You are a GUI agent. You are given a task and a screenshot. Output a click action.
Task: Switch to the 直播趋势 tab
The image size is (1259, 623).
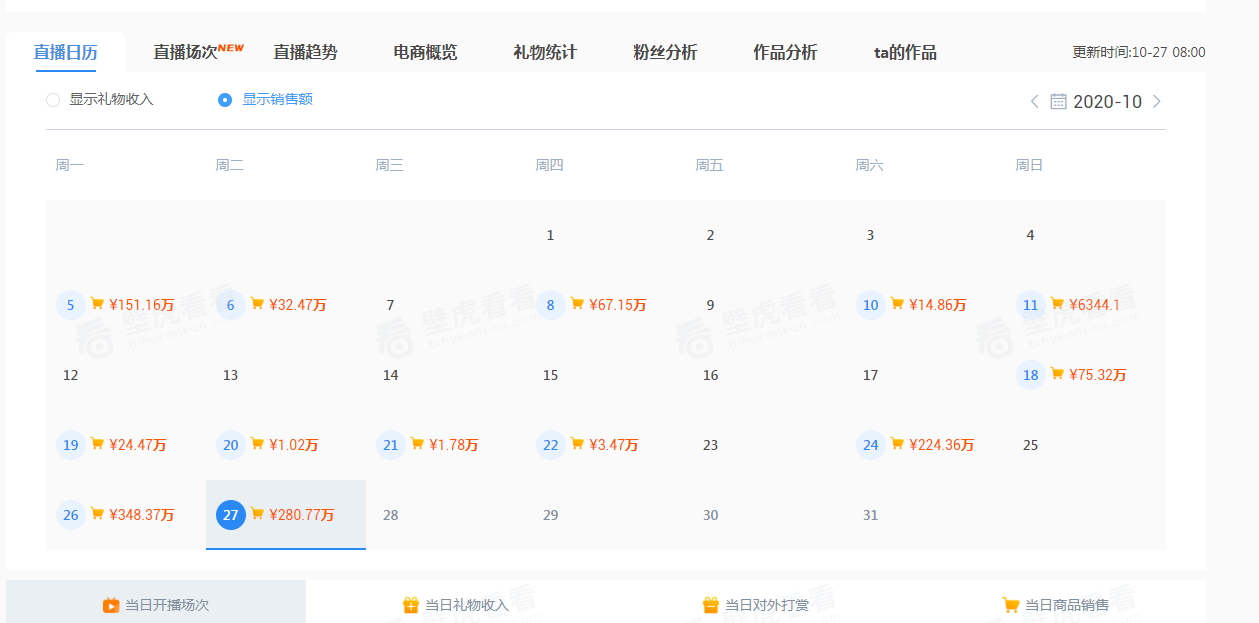click(303, 52)
